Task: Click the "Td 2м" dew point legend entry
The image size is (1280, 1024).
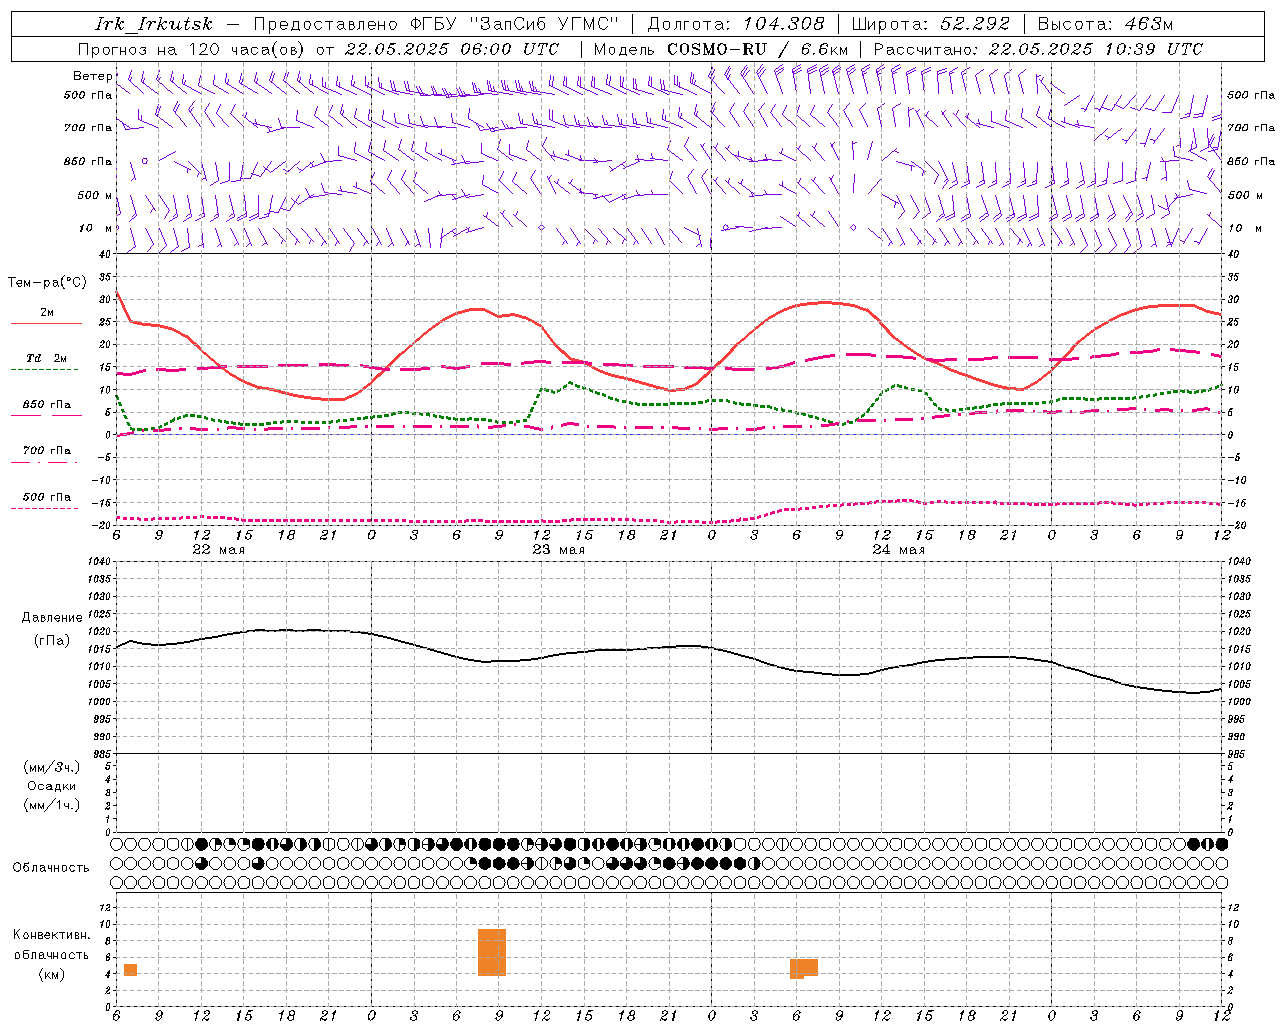Action: [47, 358]
